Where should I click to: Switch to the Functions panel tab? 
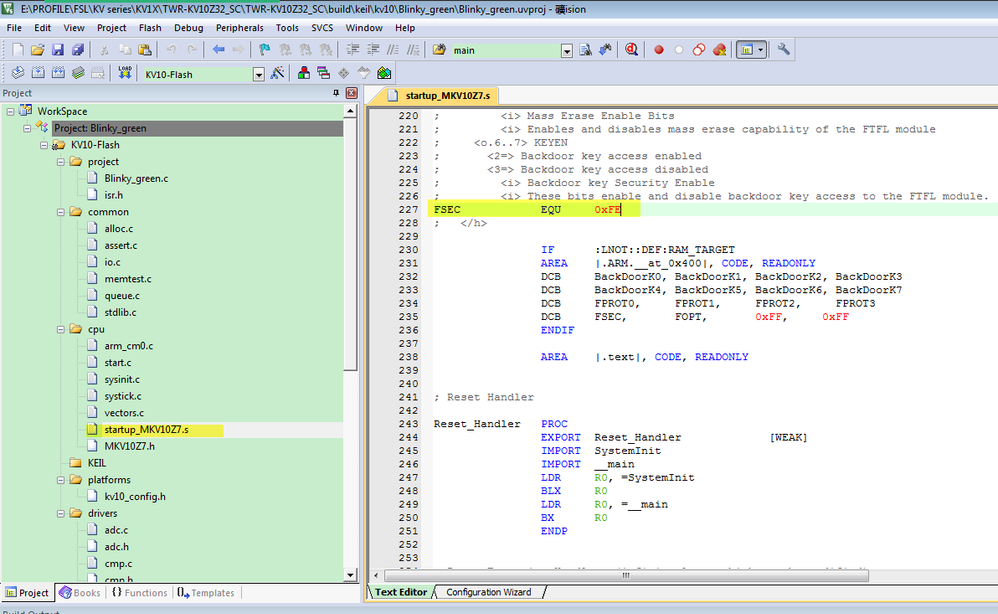(x=139, y=593)
